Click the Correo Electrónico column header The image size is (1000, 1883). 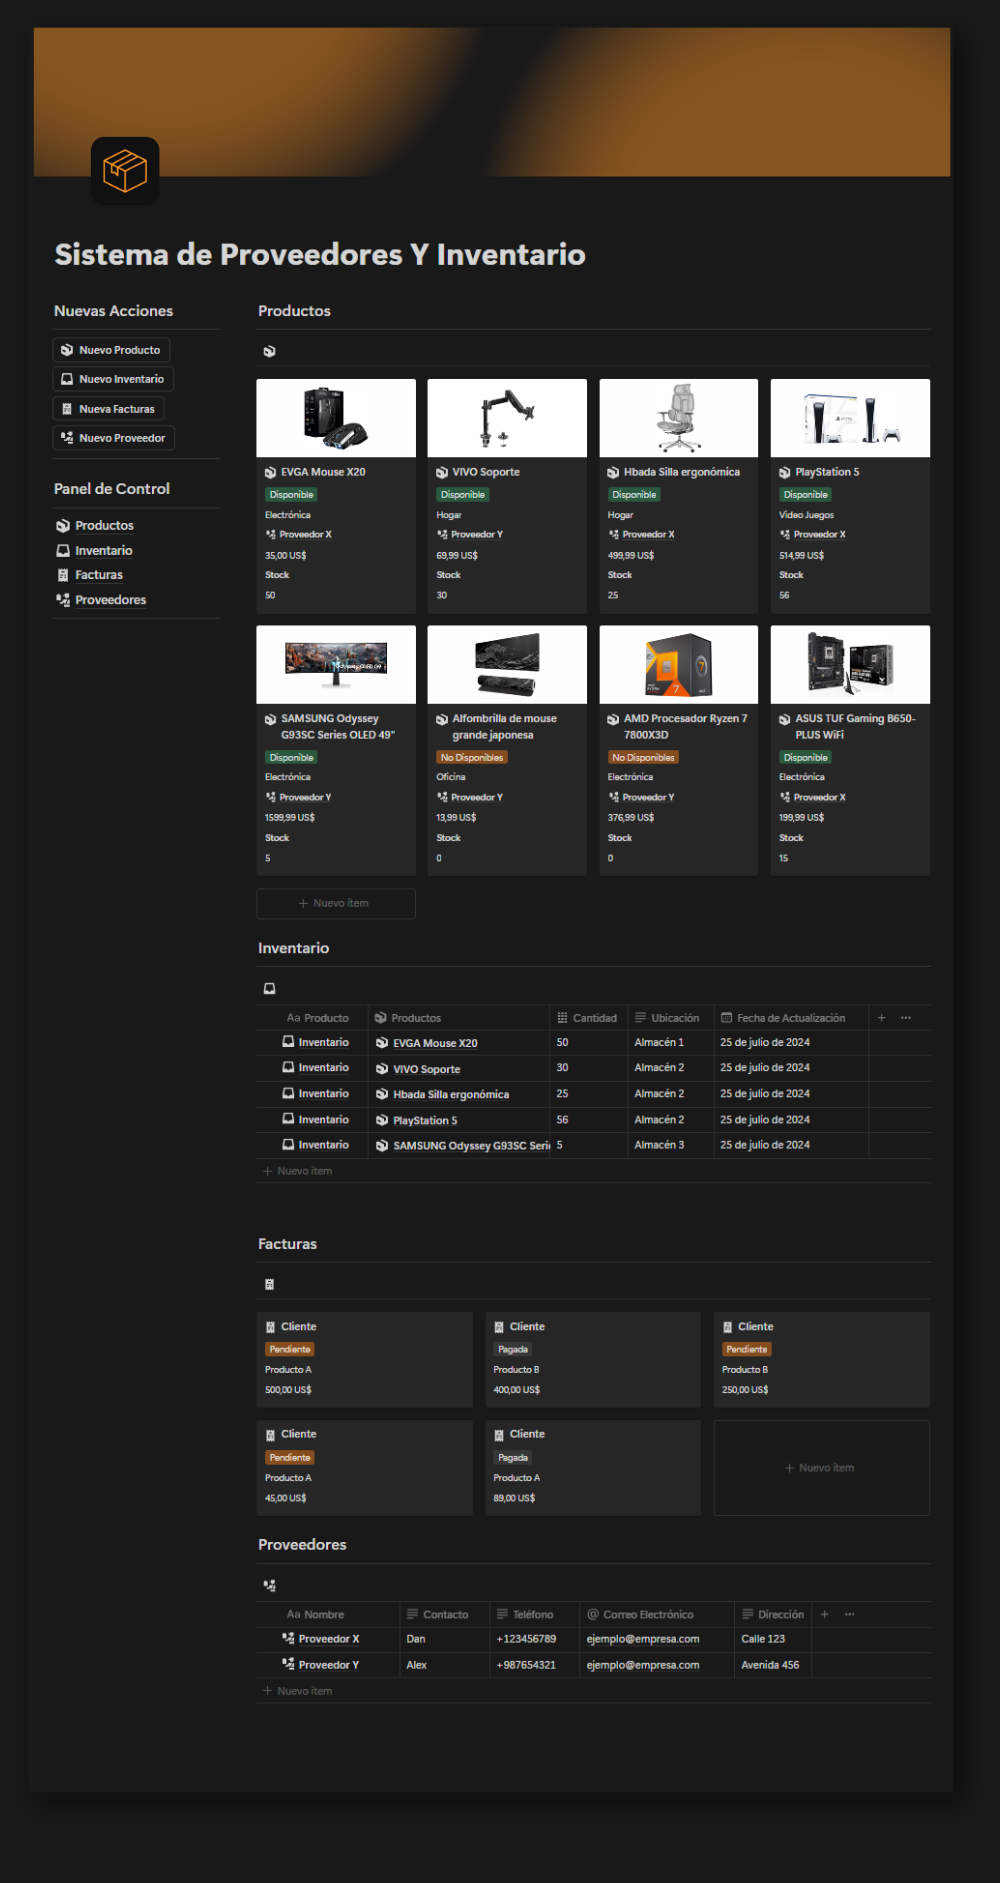pos(657,1614)
